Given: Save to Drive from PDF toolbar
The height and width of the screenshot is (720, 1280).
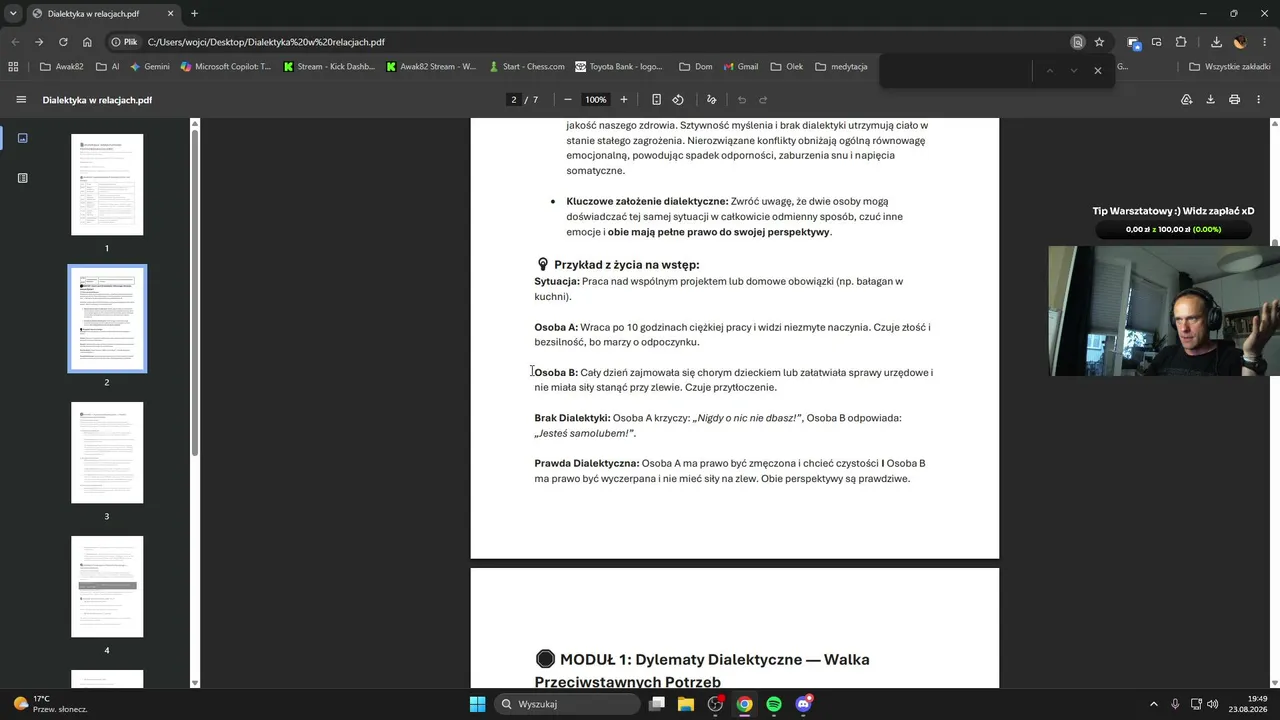Looking at the screenshot, I should [x=1186, y=100].
